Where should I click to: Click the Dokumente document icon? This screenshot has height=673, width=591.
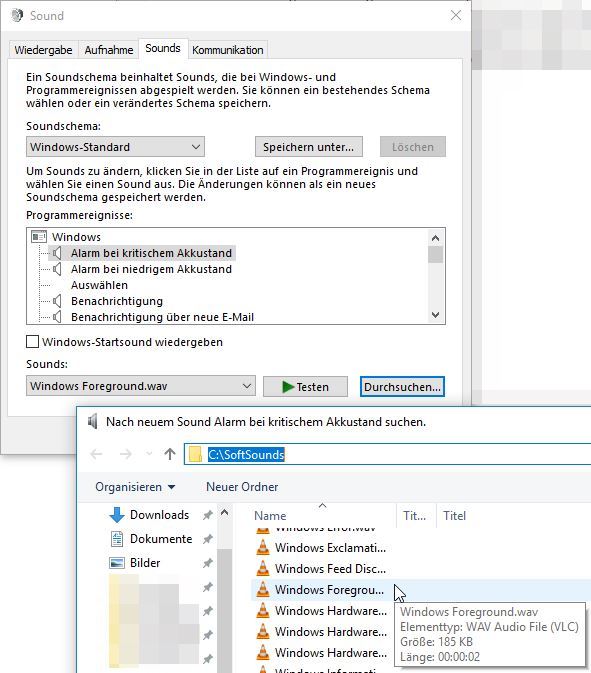(117, 539)
